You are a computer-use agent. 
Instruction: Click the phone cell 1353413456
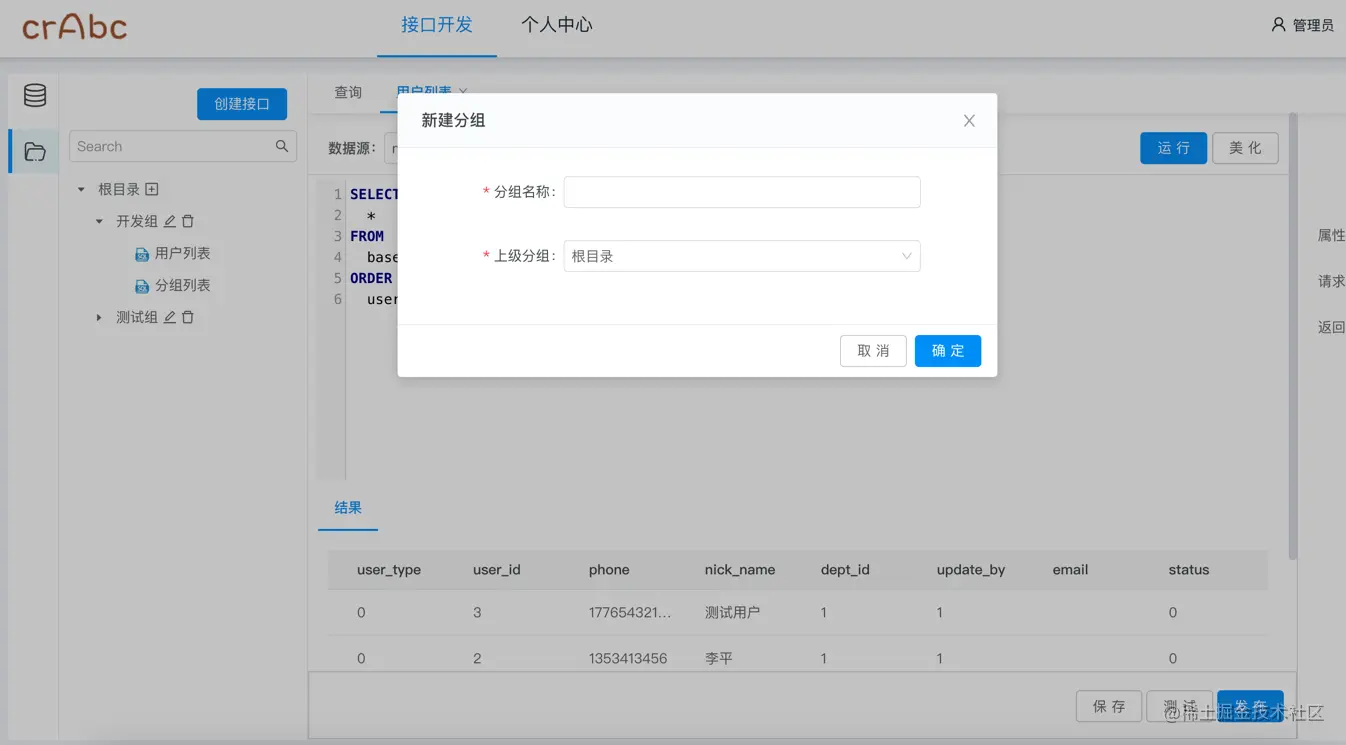tap(628, 658)
